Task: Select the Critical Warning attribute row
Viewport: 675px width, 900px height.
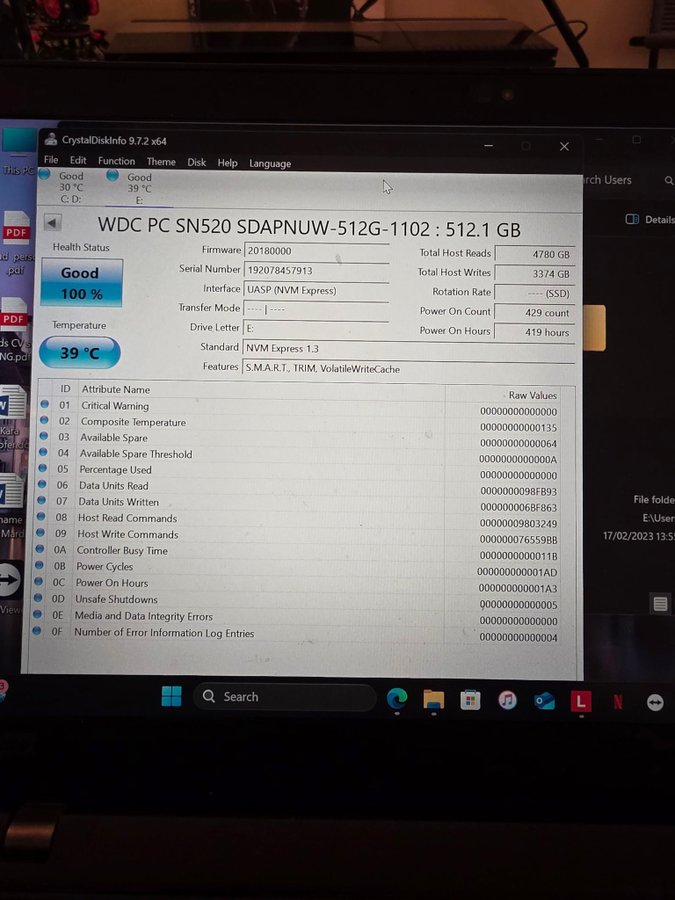Action: (114, 406)
